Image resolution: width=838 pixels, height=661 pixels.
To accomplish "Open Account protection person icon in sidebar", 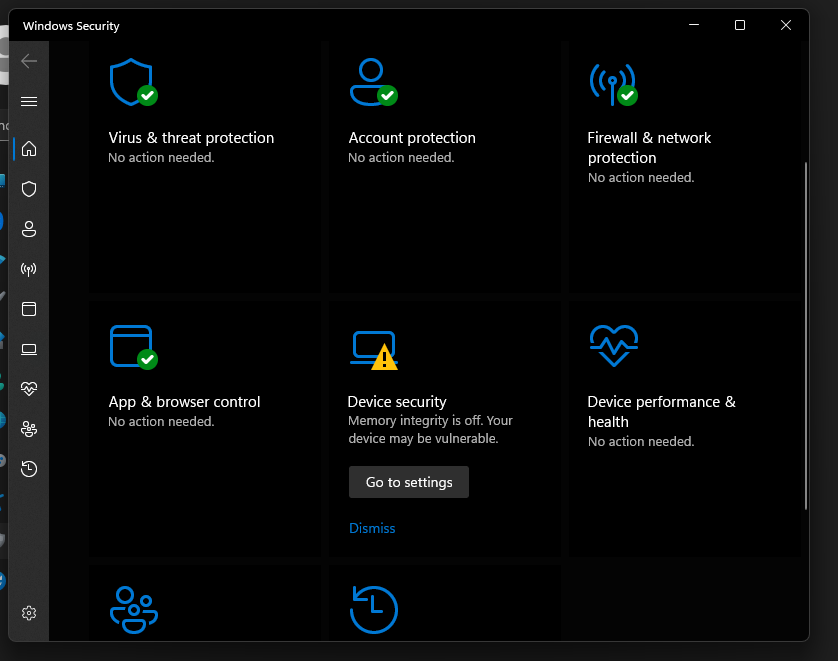I will tap(29, 229).
